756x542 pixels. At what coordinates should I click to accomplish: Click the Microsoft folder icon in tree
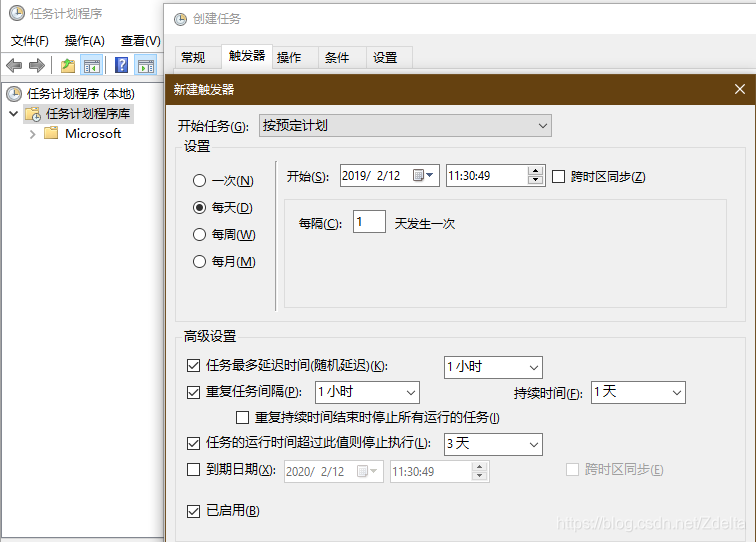click(x=51, y=133)
